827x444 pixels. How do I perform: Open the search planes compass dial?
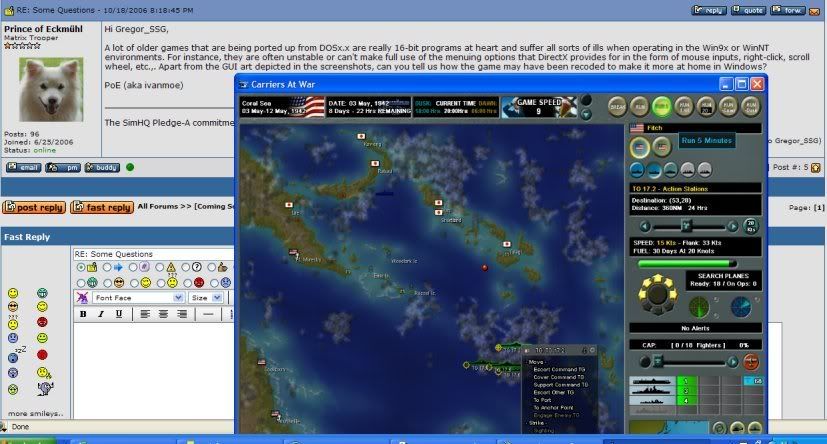pyautogui.click(x=658, y=292)
